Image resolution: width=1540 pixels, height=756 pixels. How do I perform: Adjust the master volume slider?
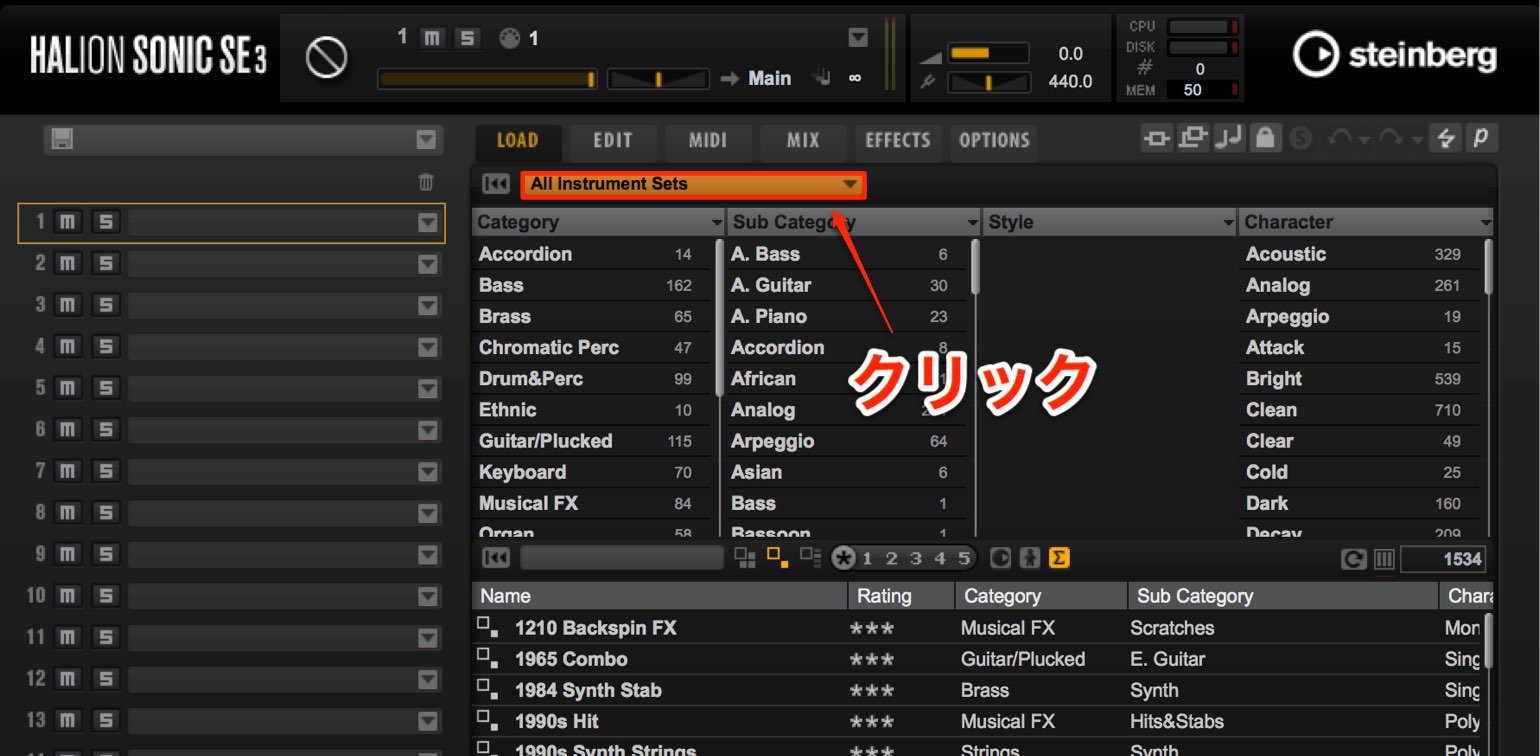point(988,54)
